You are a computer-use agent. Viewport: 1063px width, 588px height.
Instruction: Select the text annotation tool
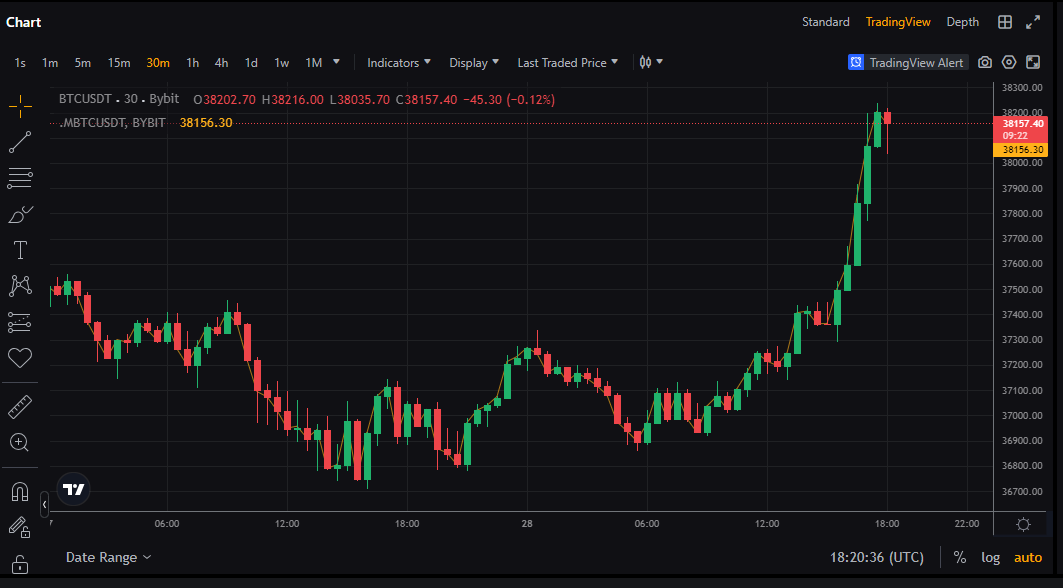point(20,250)
